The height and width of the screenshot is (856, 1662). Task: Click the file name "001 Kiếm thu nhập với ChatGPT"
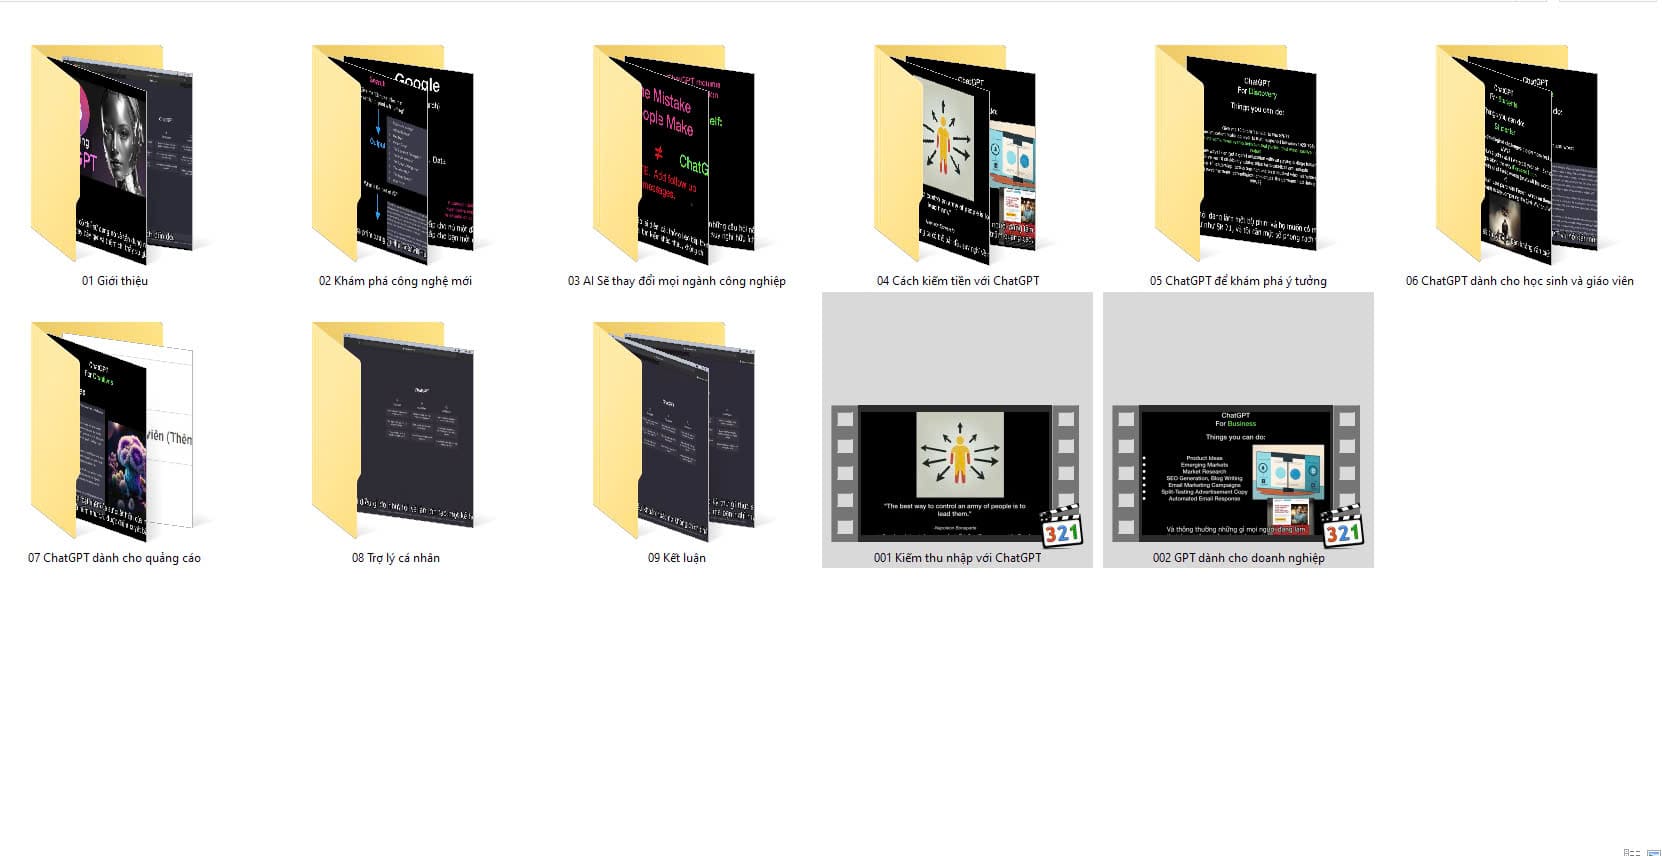(957, 558)
